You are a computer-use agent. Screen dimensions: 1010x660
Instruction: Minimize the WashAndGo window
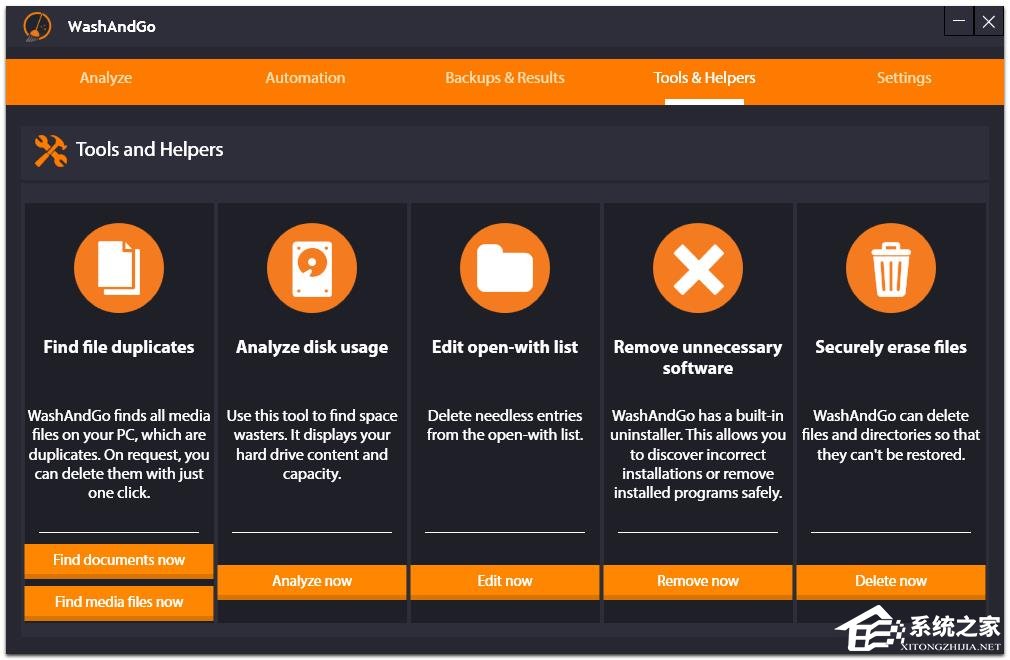point(958,22)
